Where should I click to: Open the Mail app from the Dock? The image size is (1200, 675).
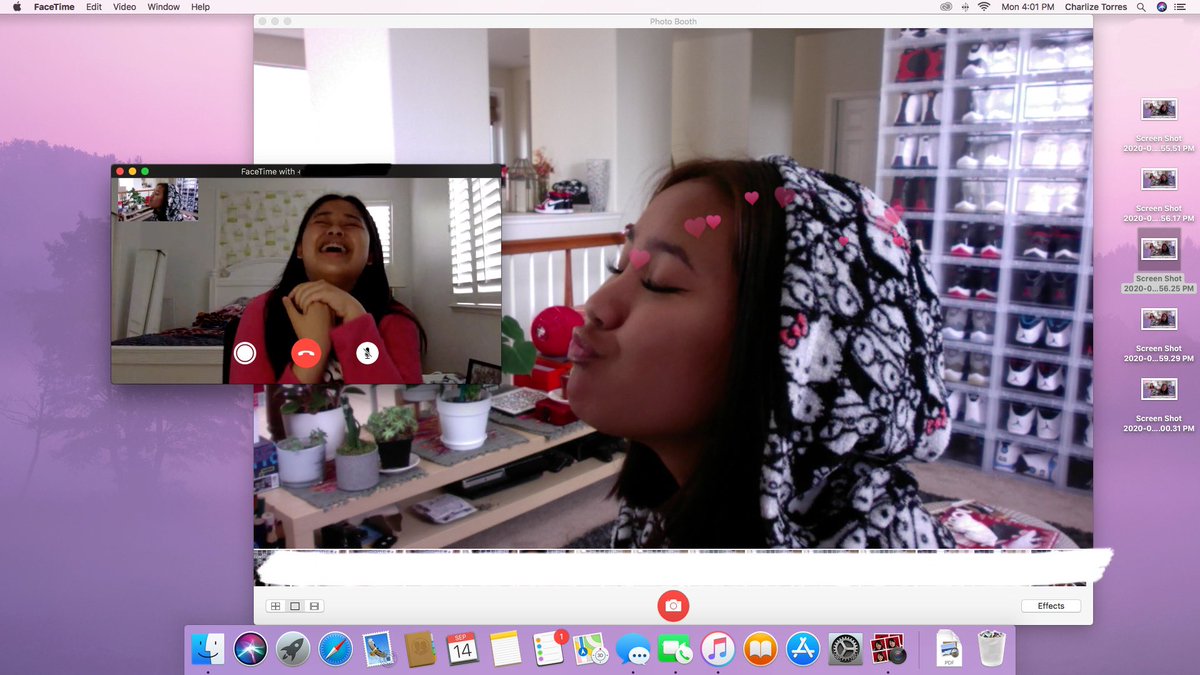pos(377,649)
